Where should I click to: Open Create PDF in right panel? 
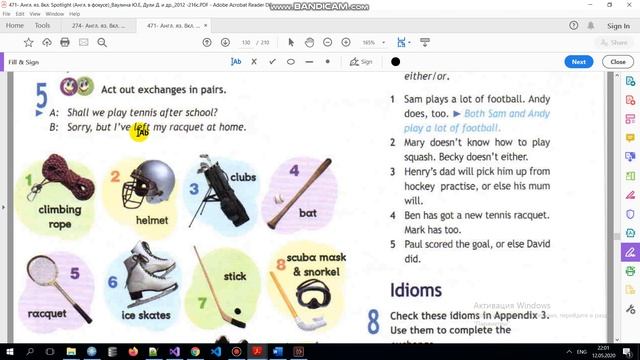tap(630, 100)
